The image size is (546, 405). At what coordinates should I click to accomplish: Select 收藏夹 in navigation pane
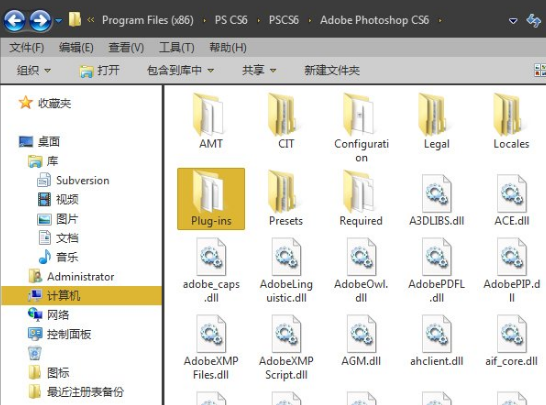pyautogui.click(x=45, y=103)
